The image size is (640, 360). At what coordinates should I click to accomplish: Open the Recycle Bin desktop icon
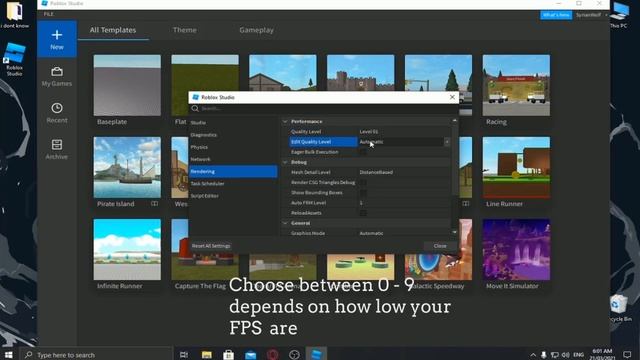620,308
